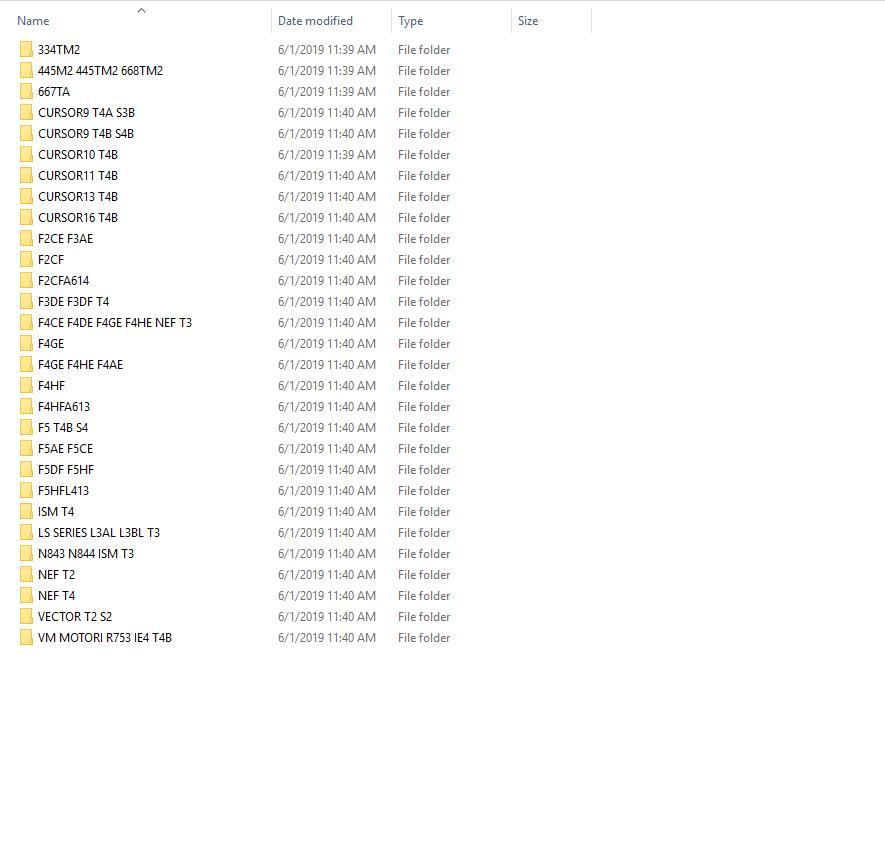
Task: Select the CURSOR13 T4B folder icon
Action: point(26,196)
